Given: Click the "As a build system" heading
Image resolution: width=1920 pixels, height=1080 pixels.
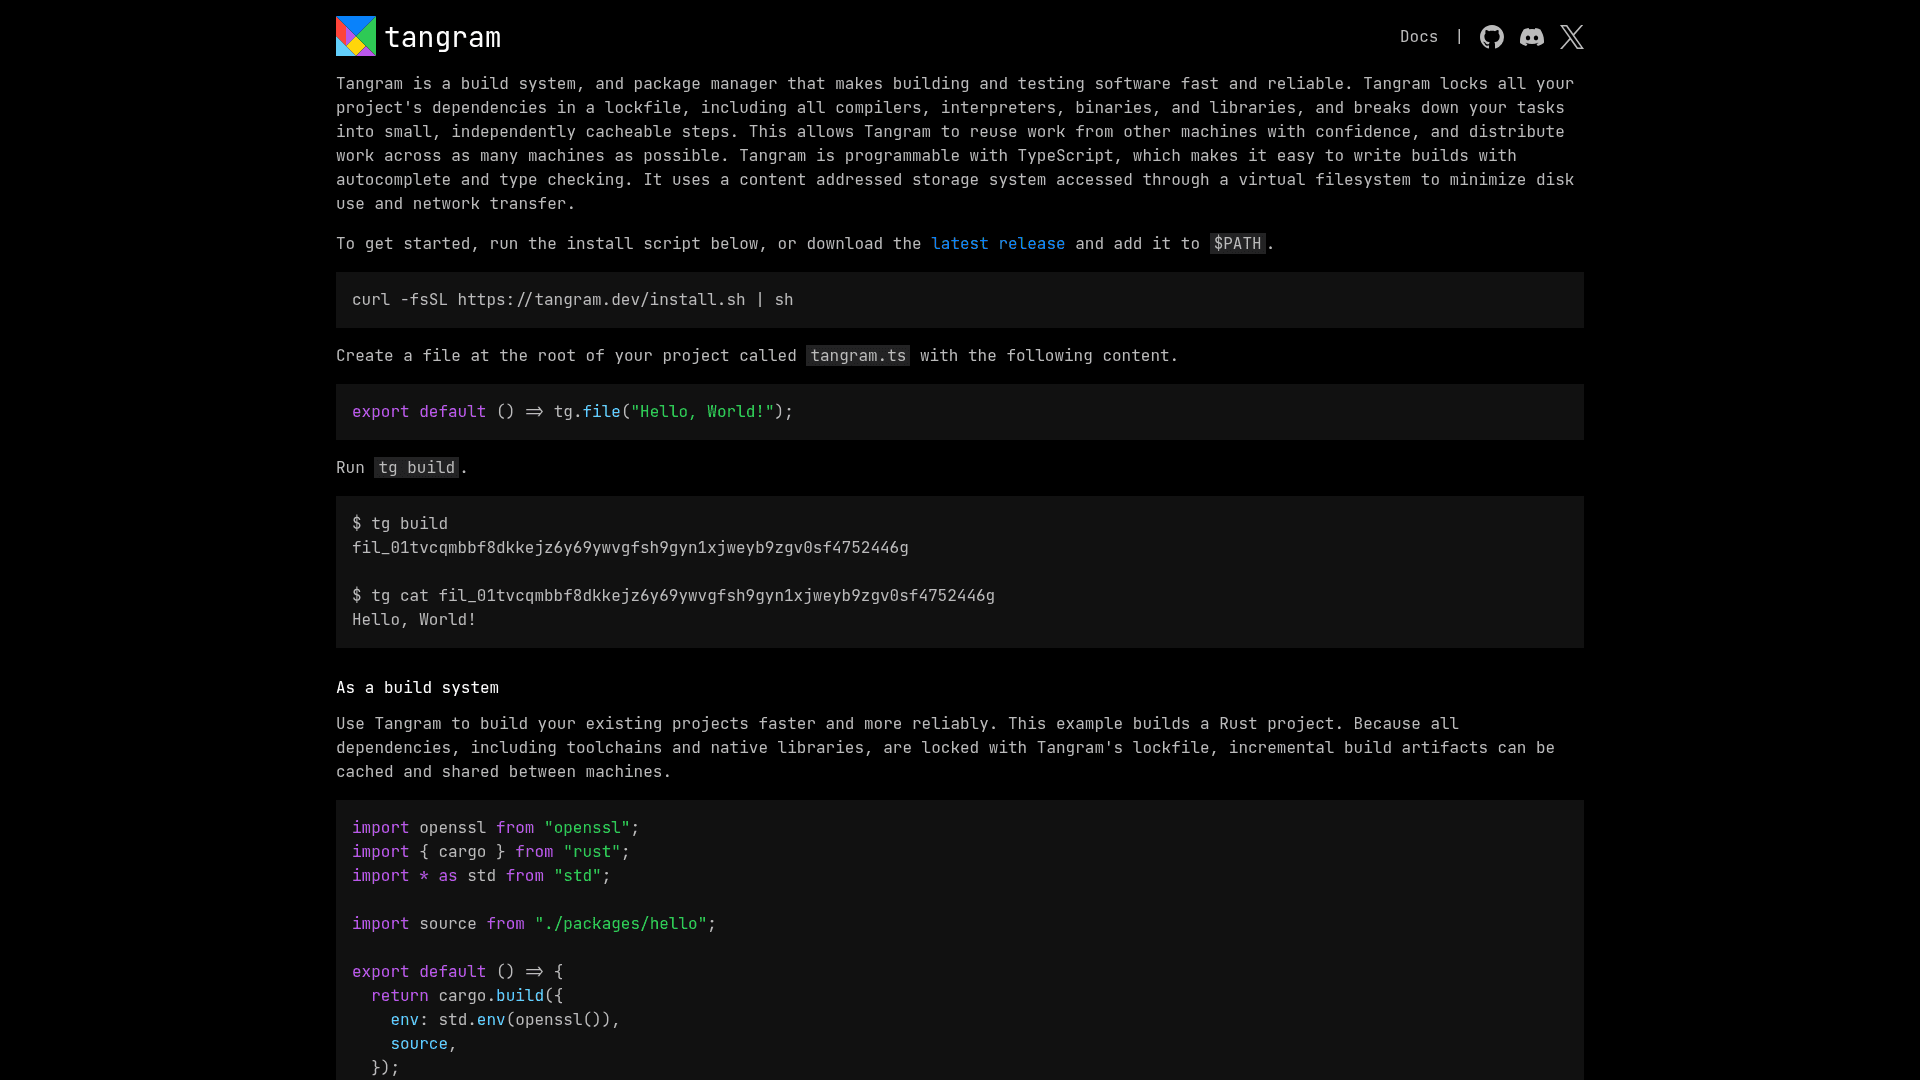Looking at the screenshot, I should [417, 688].
